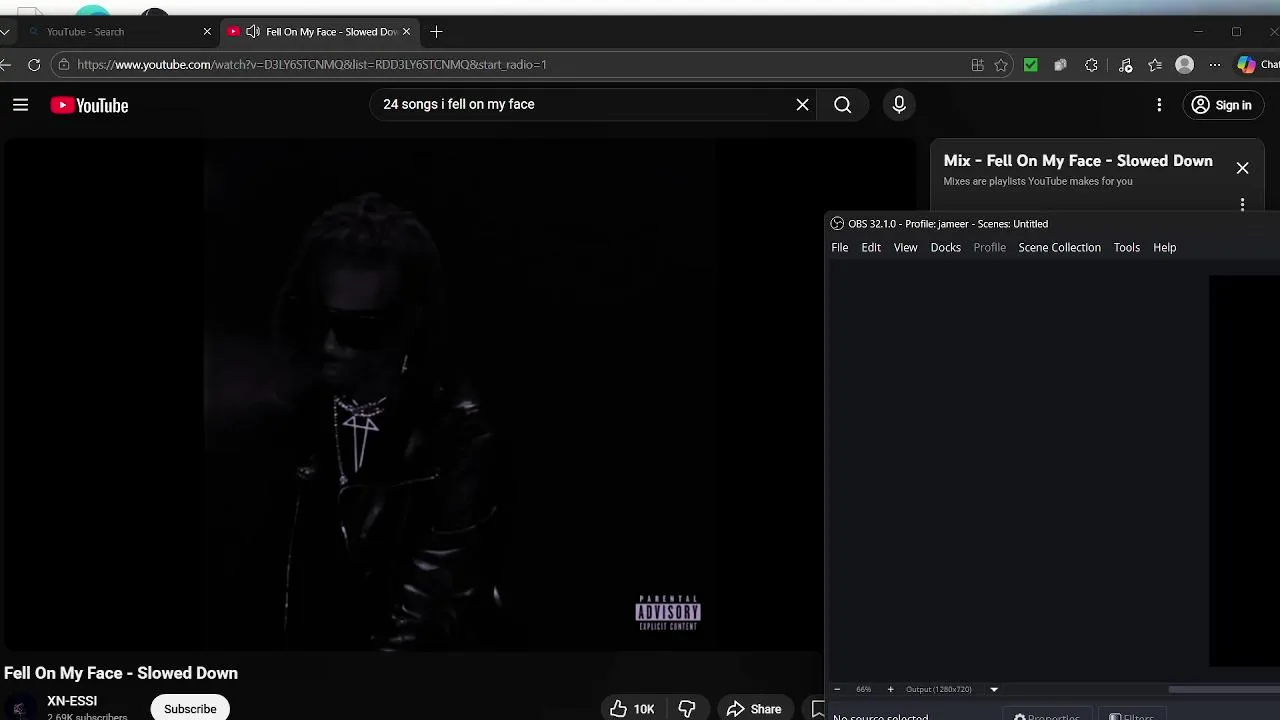Close the Mix playlist panel
The image size is (1280, 720).
coord(1242,168)
